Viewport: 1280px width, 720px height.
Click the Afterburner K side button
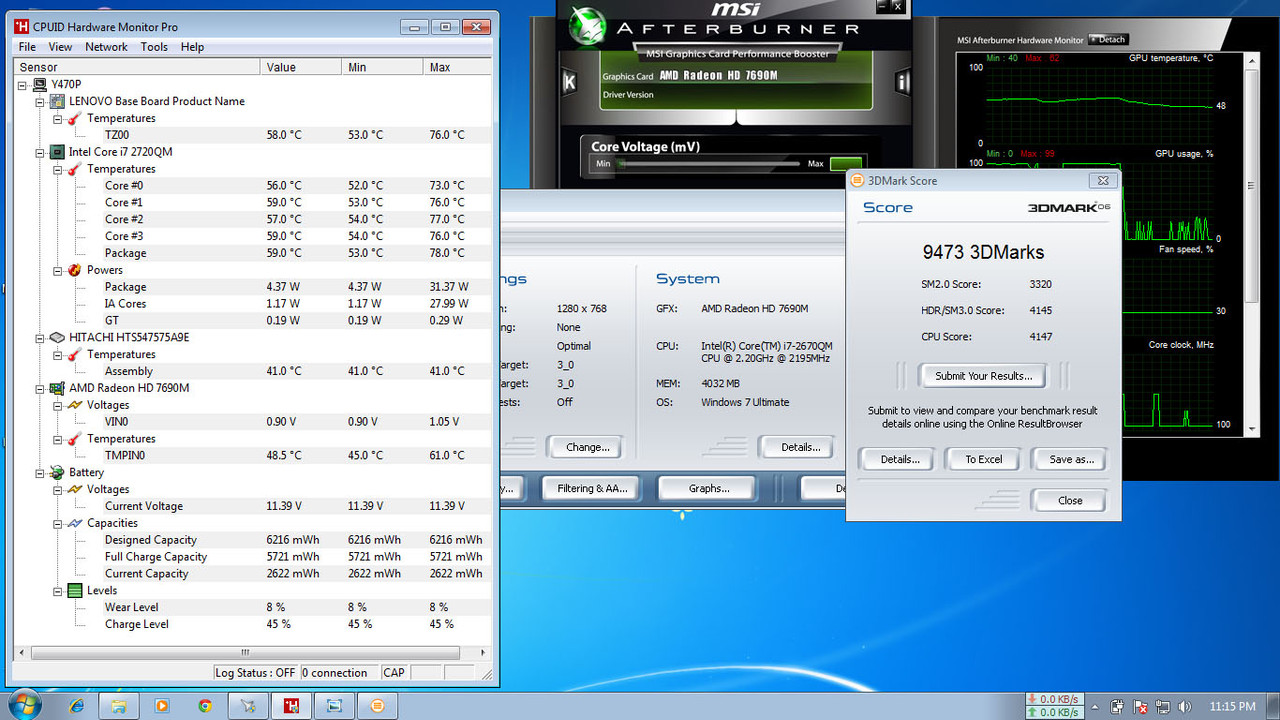coord(569,82)
